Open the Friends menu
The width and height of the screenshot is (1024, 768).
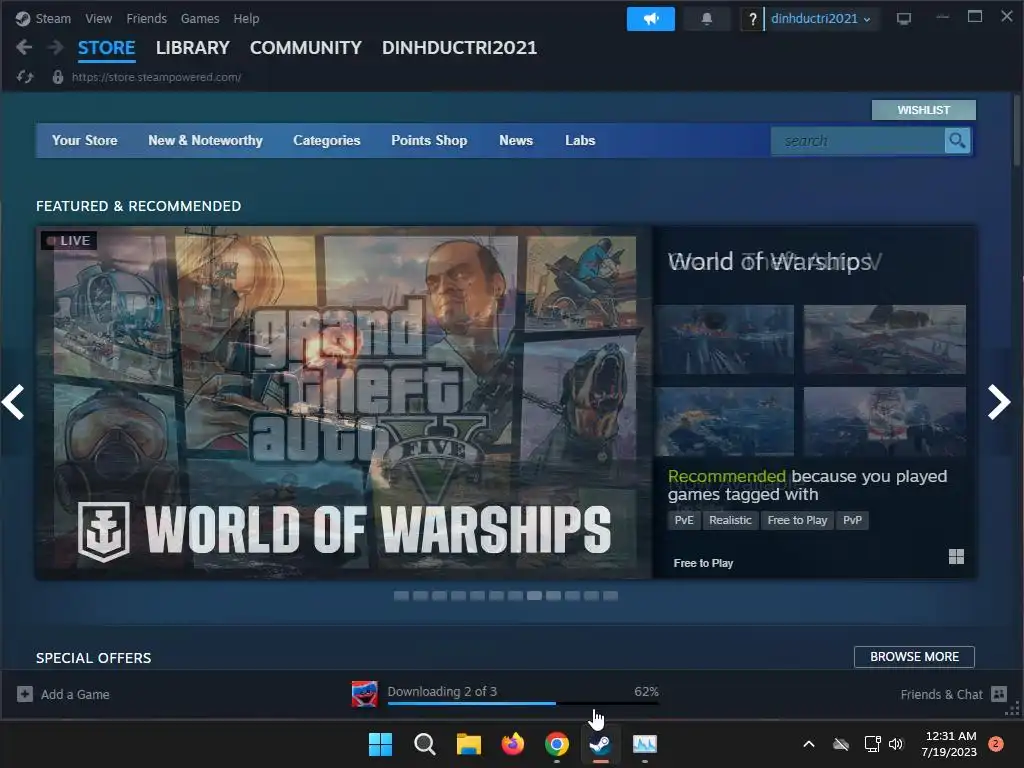tap(146, 19)
